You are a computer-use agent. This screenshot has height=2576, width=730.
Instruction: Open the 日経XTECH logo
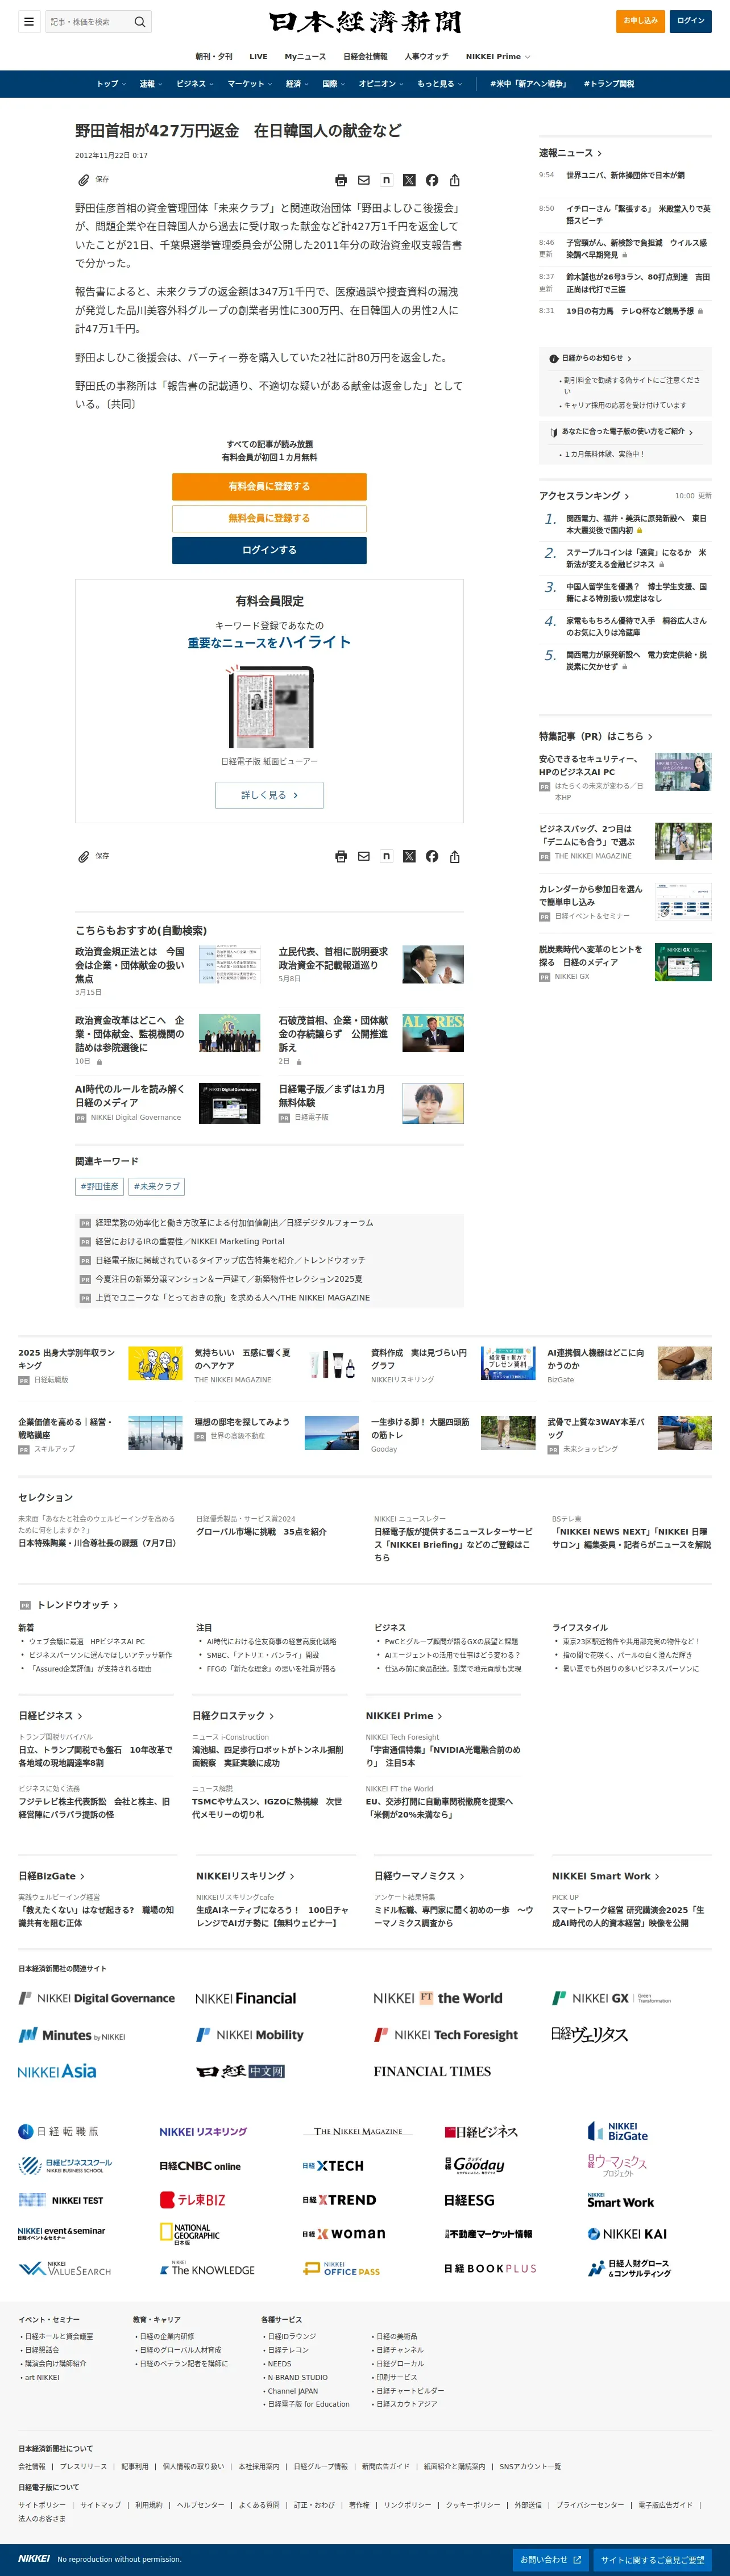pos(333,2165)
